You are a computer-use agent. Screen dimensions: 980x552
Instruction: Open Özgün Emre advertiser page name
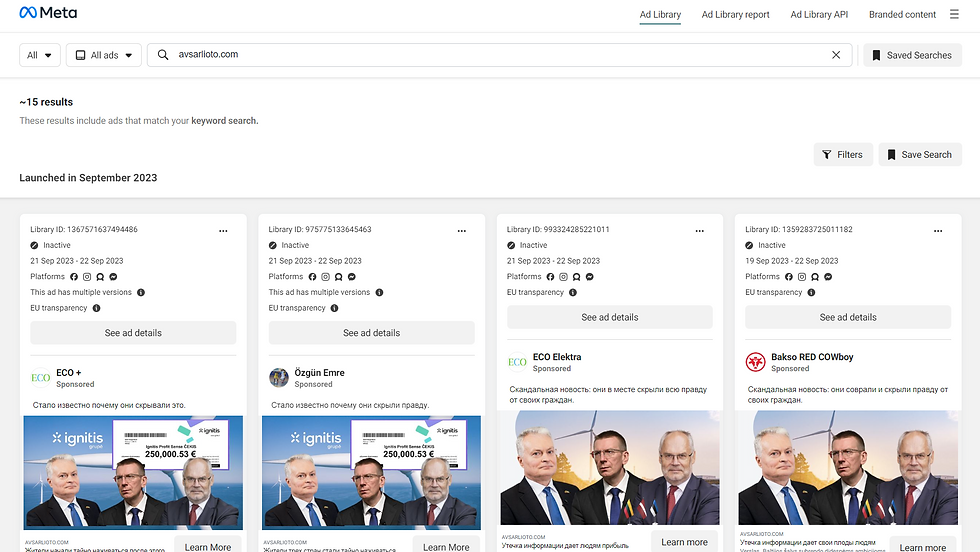tap(319, 373)
